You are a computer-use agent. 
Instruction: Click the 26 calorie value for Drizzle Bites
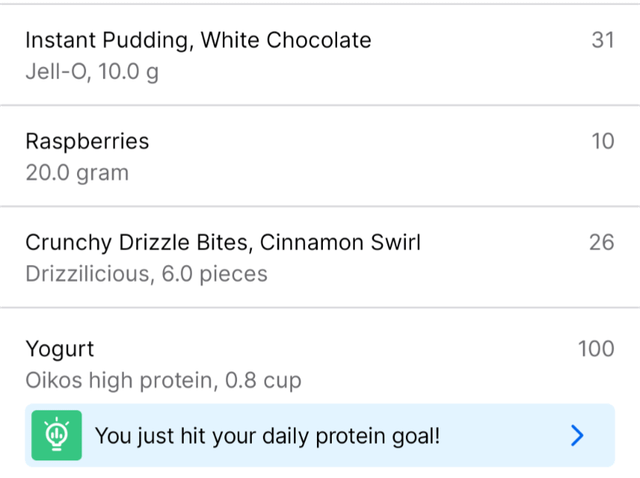pos(601,242)
